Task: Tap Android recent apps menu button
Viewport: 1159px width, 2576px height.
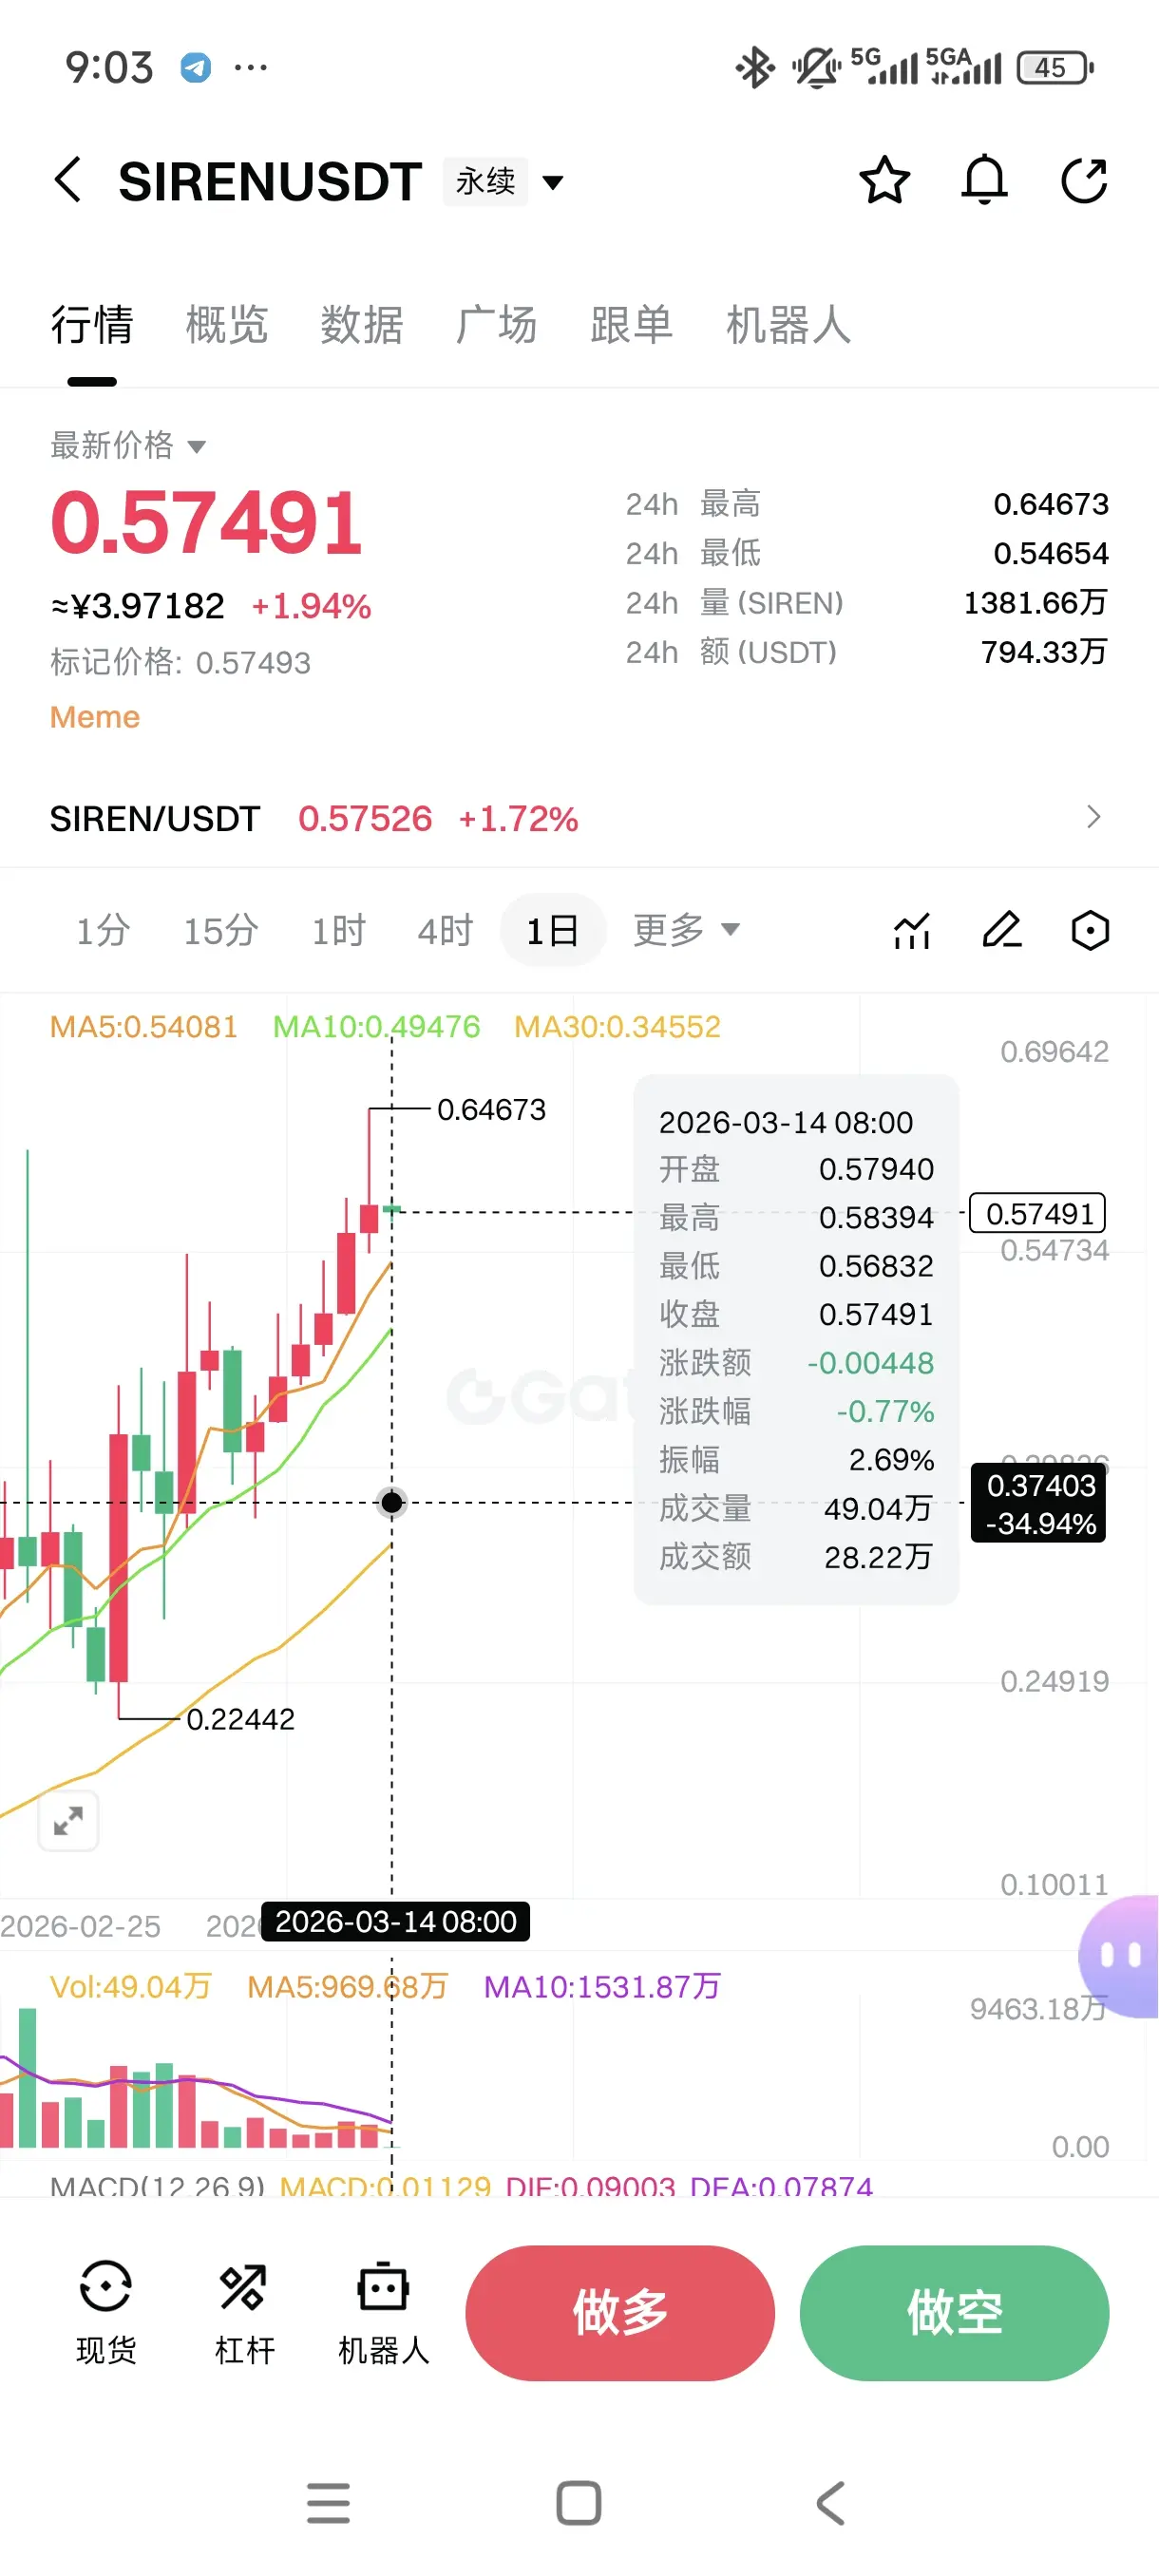Action: pos(329,2503)
